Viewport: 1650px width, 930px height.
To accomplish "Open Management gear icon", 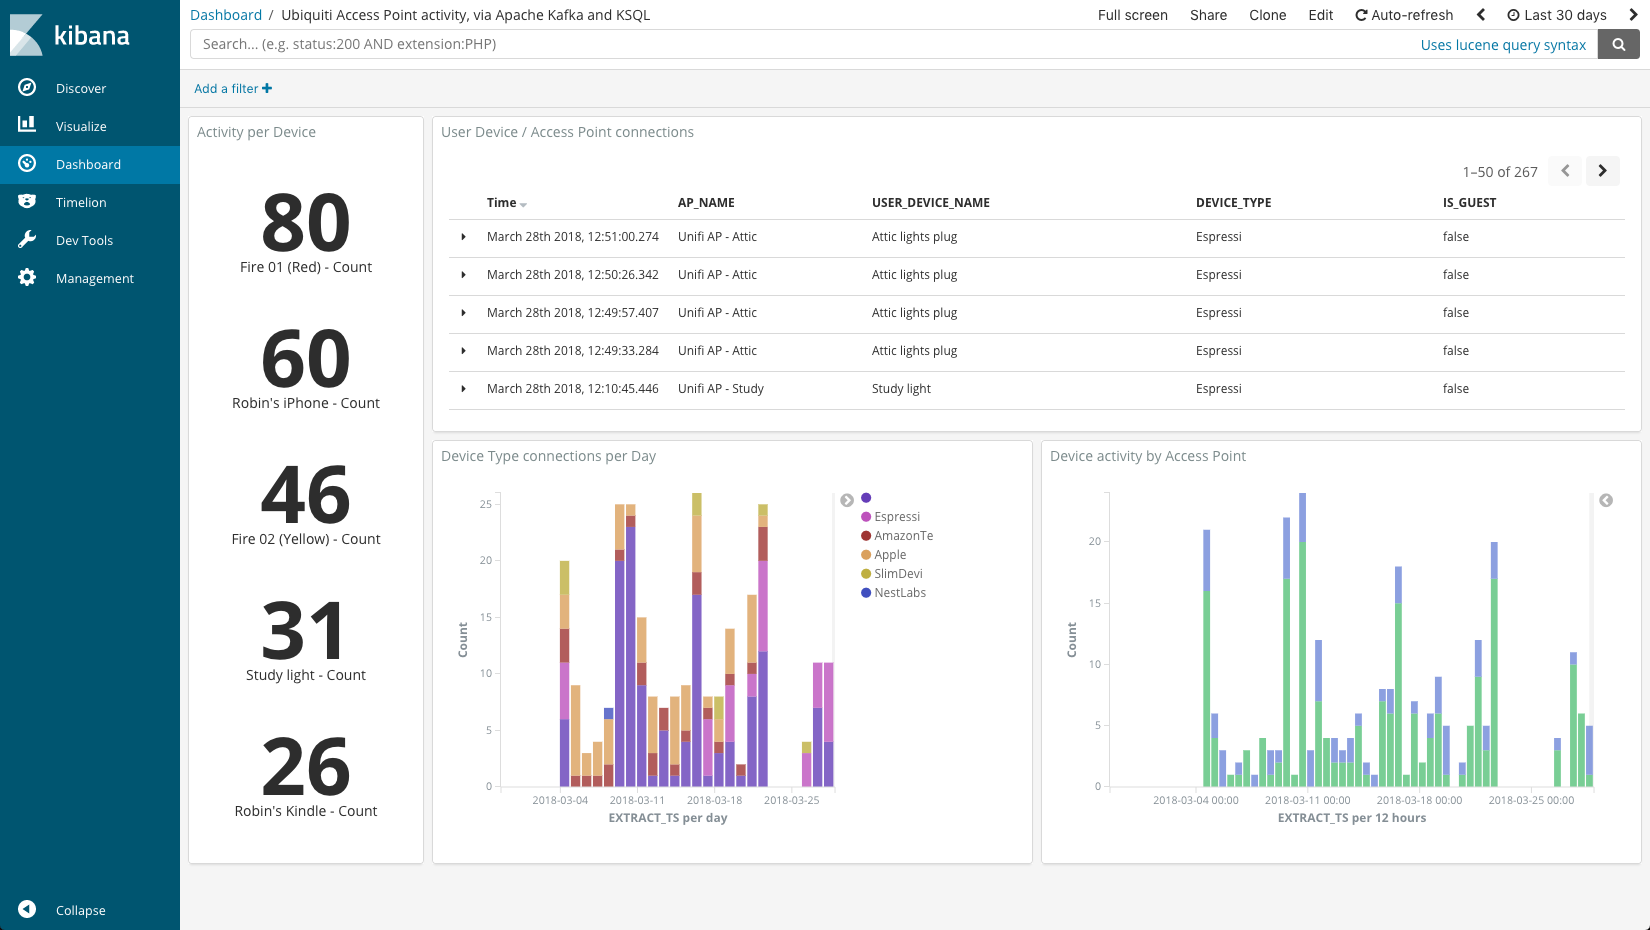I will click(x=27, y=277).
